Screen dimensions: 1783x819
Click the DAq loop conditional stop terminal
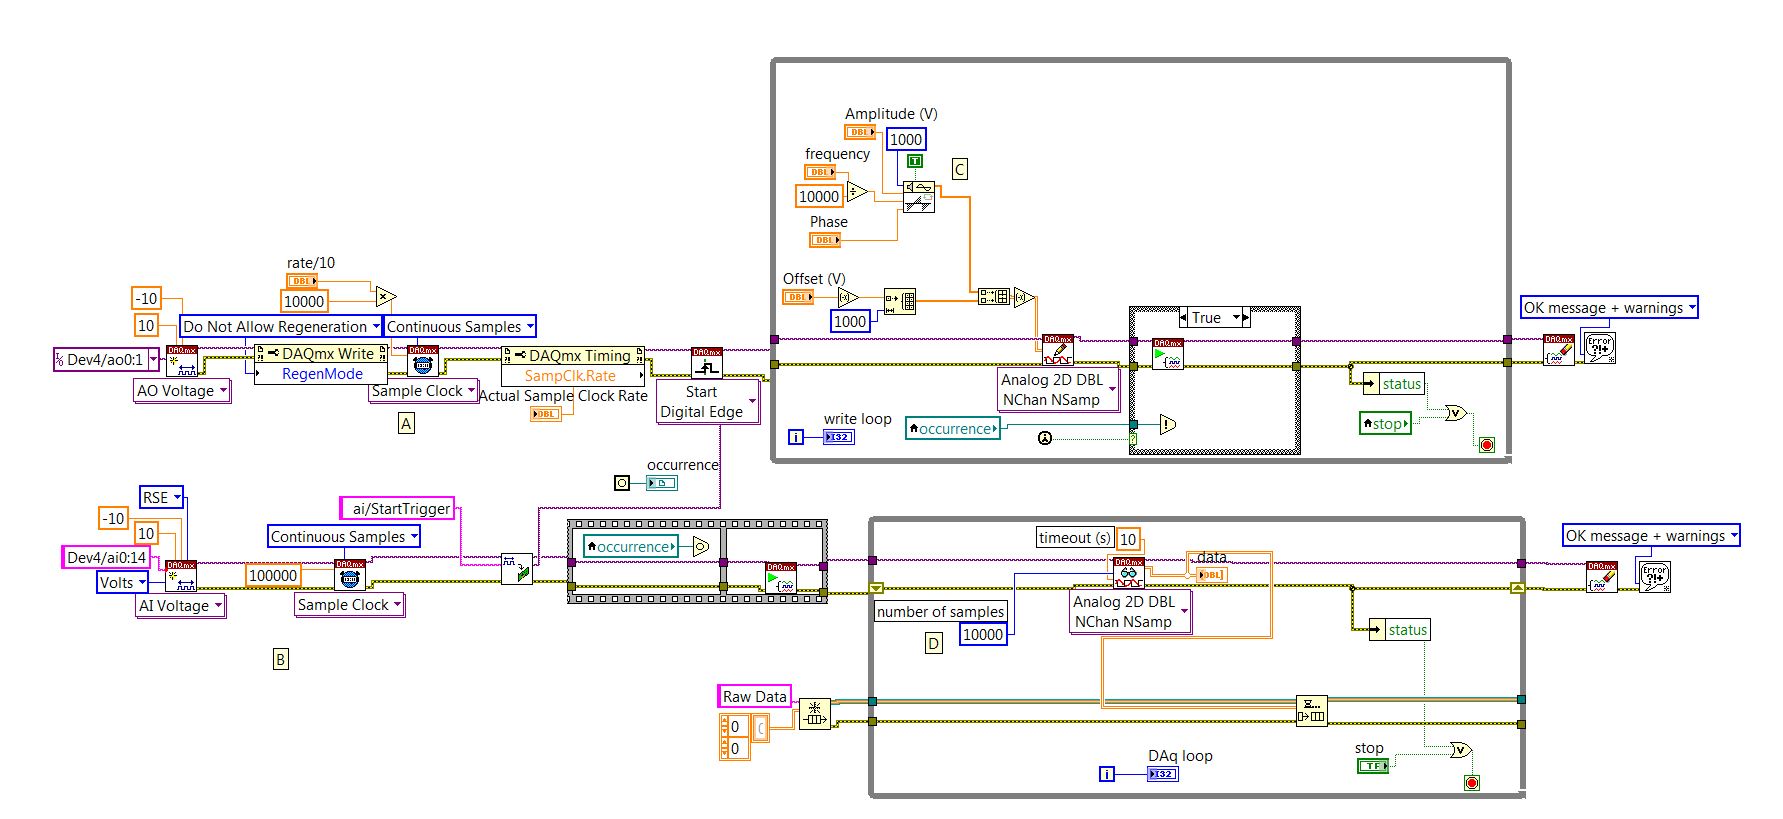pos(1471,783)
